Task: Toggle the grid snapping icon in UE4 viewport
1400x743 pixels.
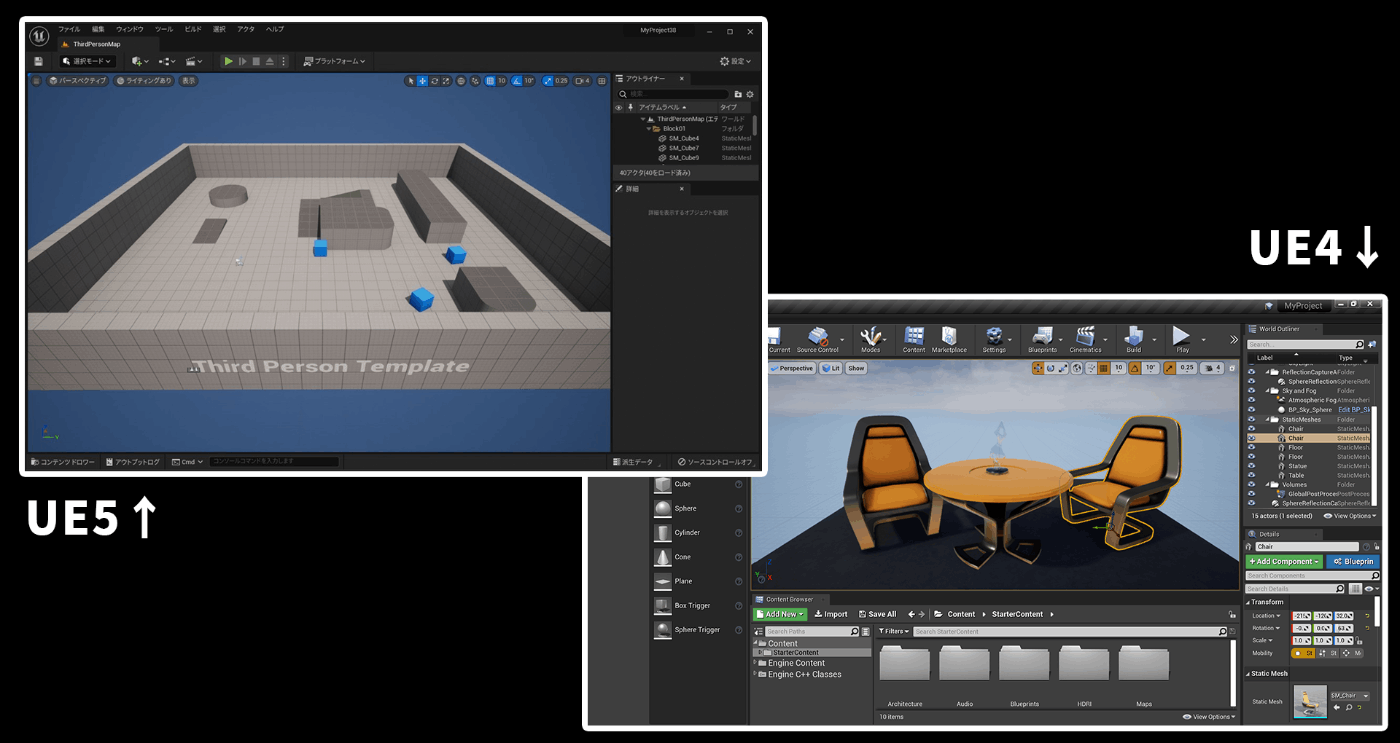Action: pos(1102,369)
